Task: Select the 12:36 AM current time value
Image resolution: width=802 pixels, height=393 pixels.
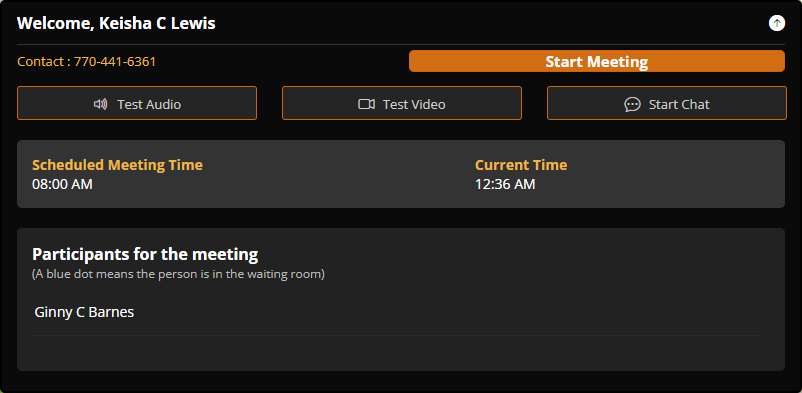Action: [x=505, y=184]
